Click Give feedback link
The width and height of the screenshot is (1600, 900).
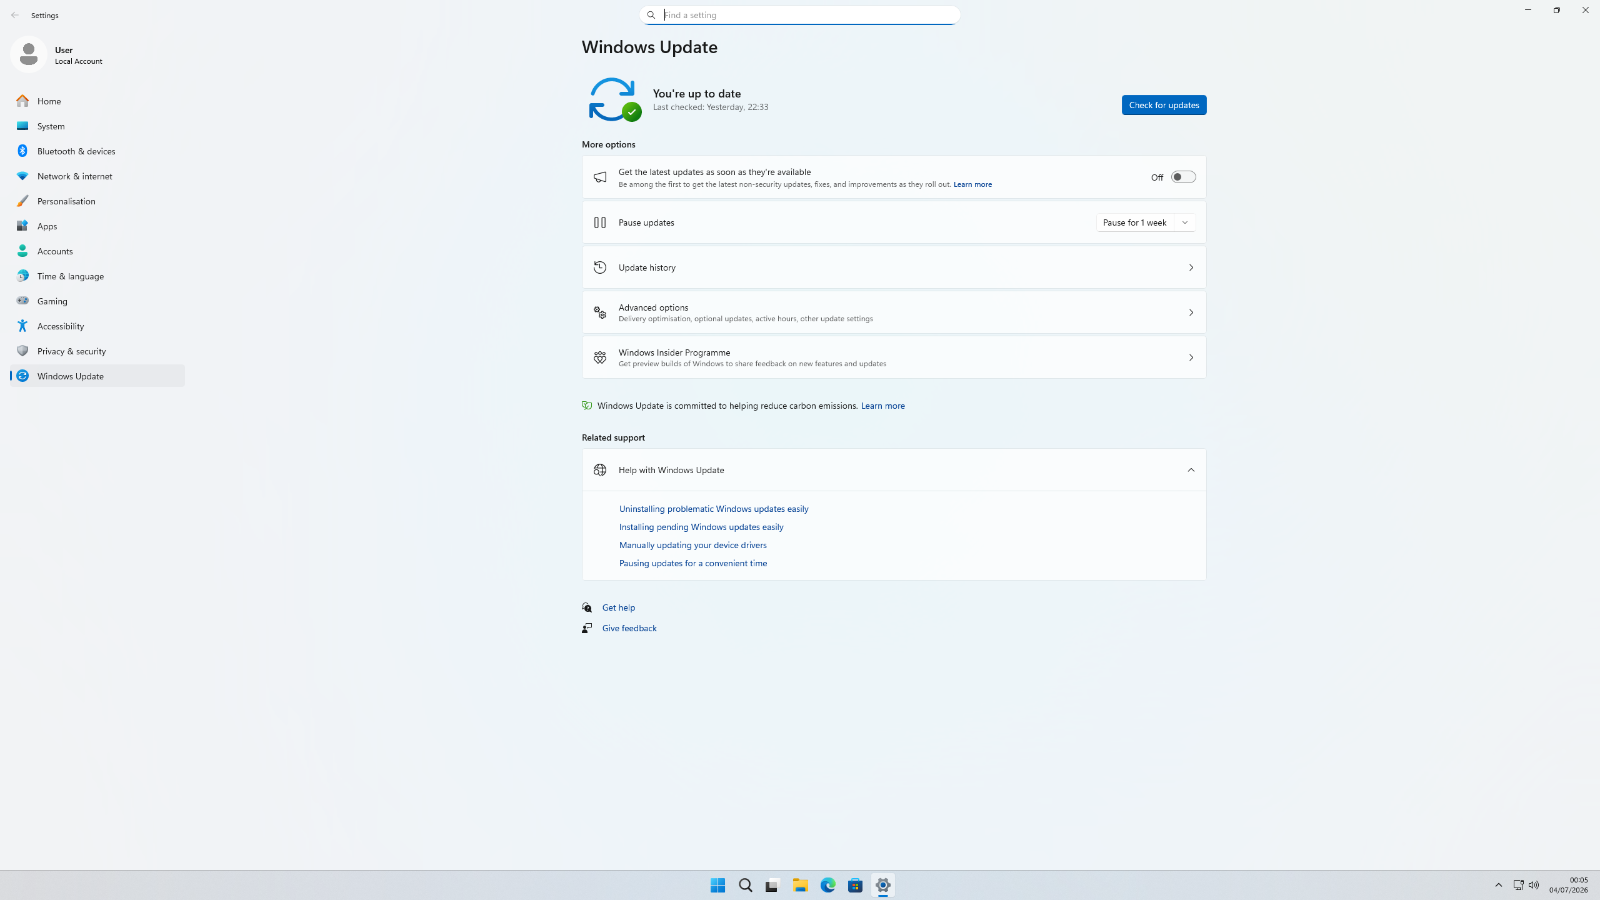[629, 628]
